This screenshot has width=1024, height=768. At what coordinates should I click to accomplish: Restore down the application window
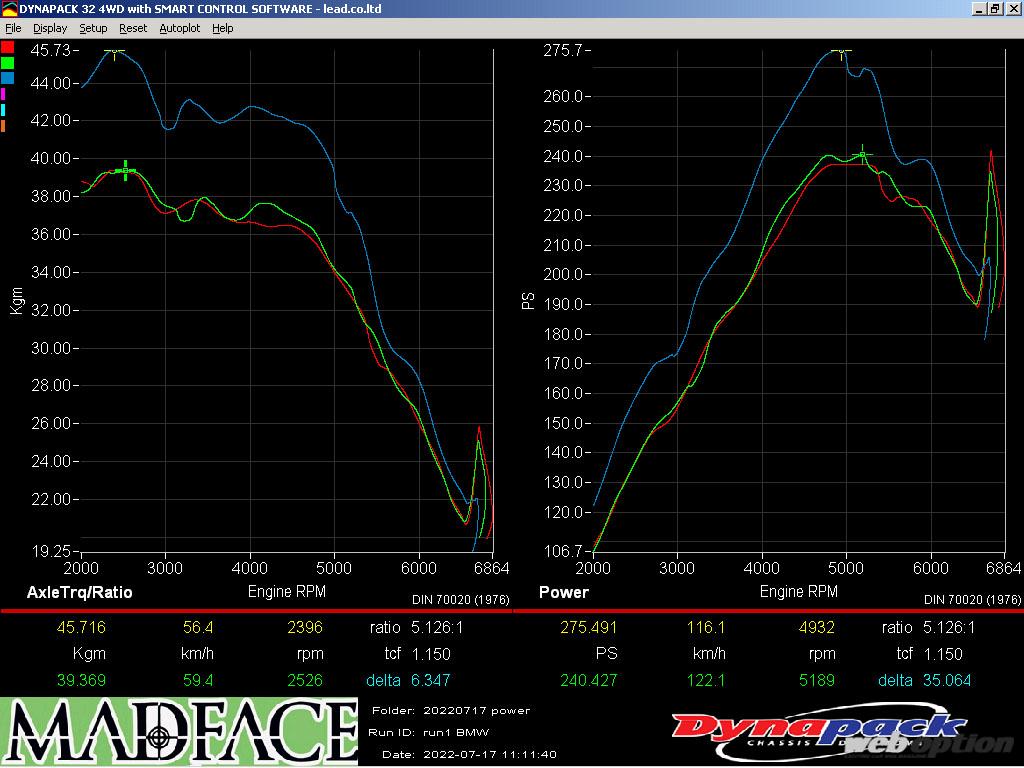click(x=995, y=9)
